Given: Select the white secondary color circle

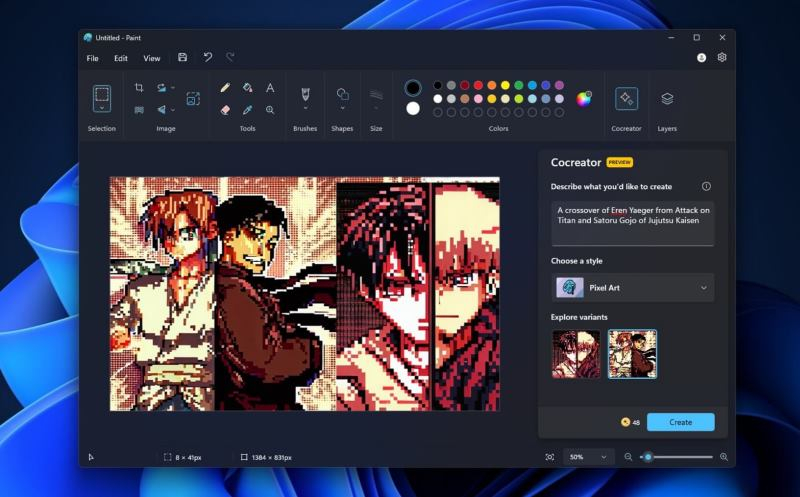Looking at the screenshot, I should click(413, 108).
